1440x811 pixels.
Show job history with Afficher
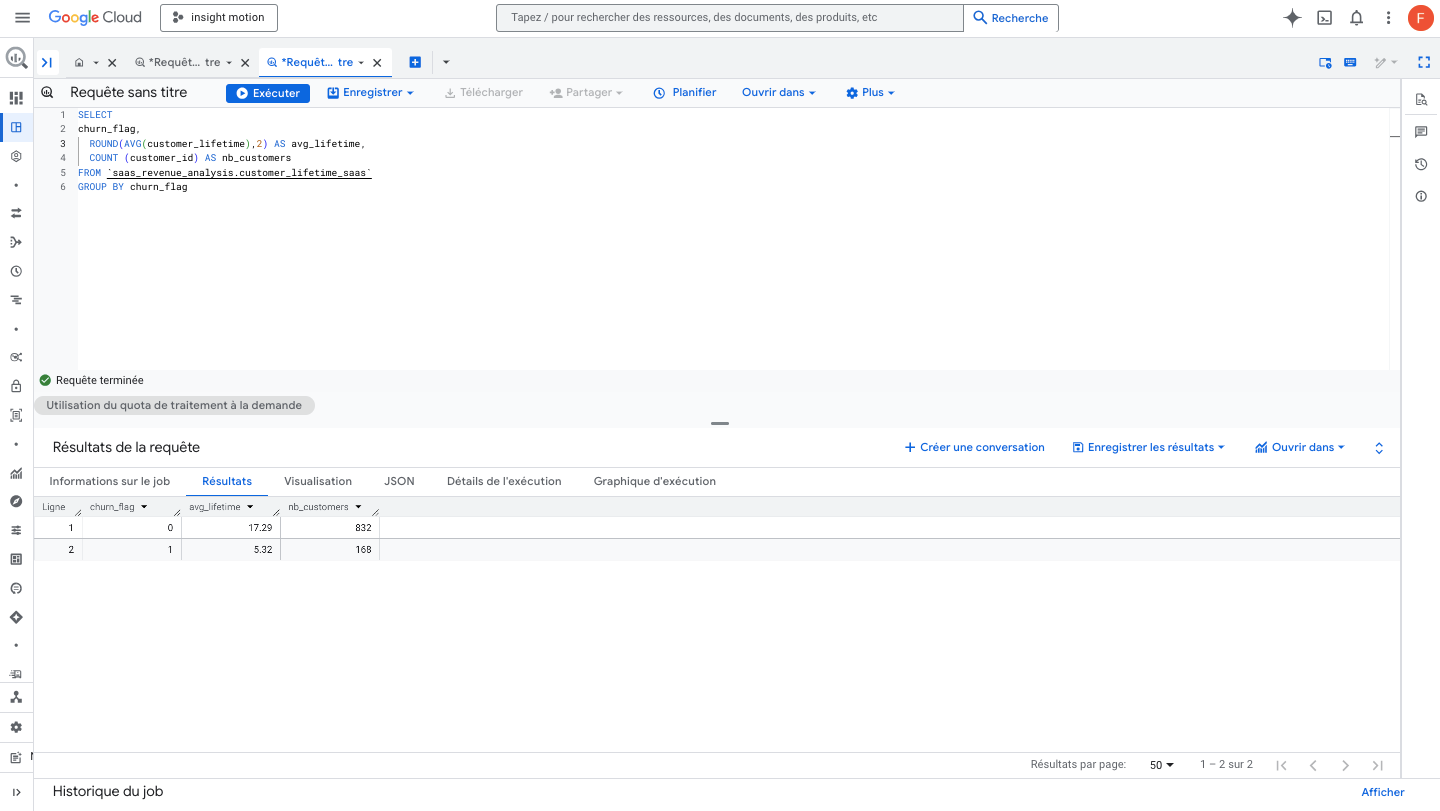(x=1383, y=792)
